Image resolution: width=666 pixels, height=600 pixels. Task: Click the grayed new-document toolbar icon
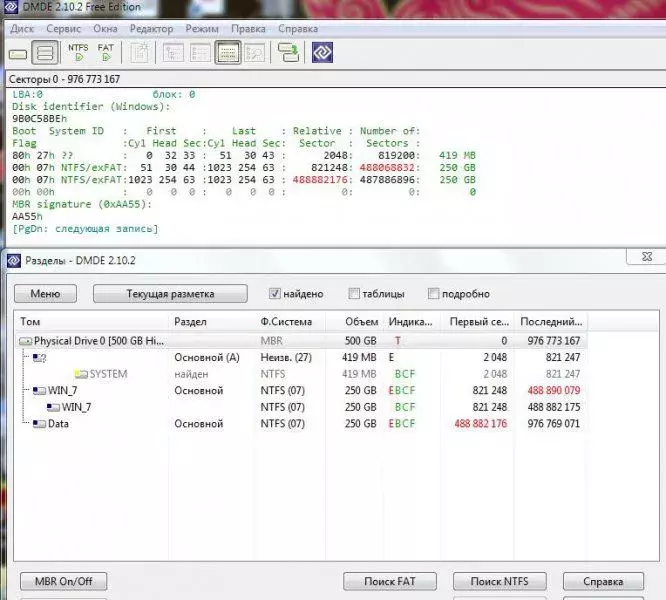tap(139, 53)
